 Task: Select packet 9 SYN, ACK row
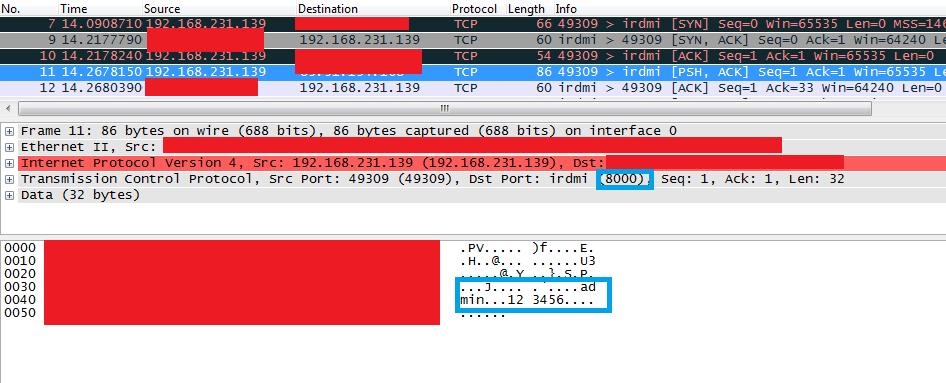tap(473, 40)
